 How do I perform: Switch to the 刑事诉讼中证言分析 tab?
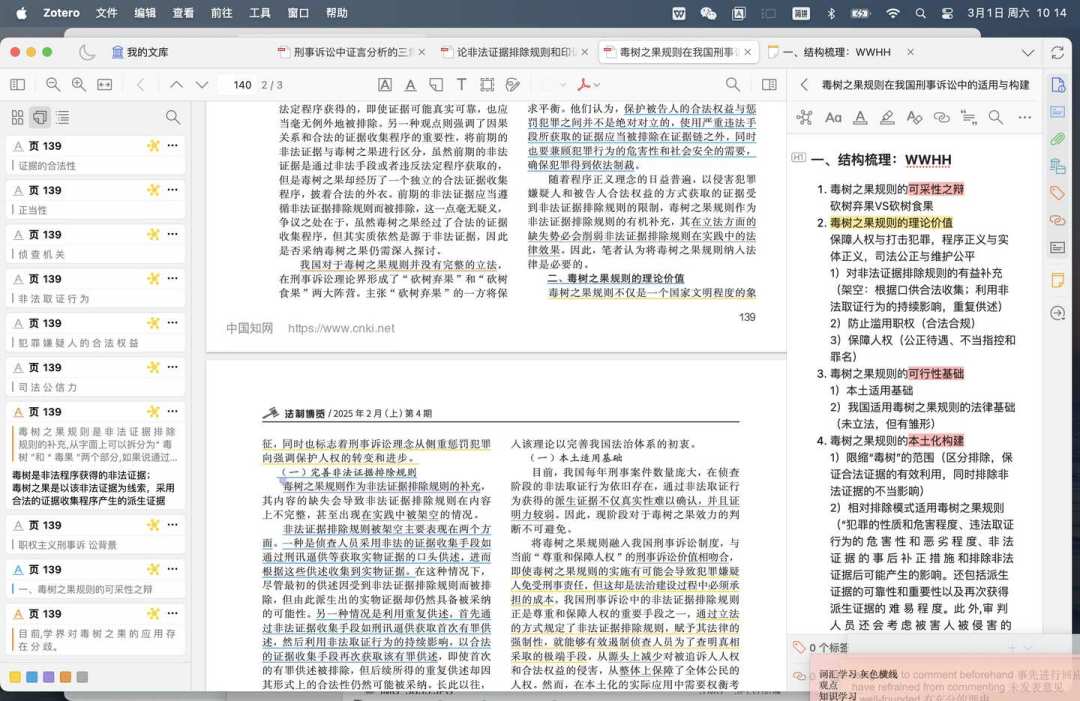[350, 52]
